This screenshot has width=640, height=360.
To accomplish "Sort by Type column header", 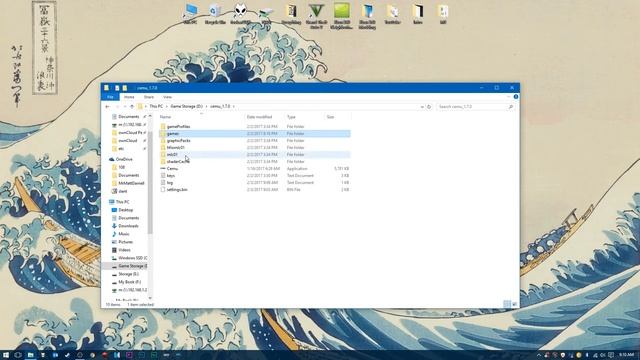I will [x=291, y=117].
